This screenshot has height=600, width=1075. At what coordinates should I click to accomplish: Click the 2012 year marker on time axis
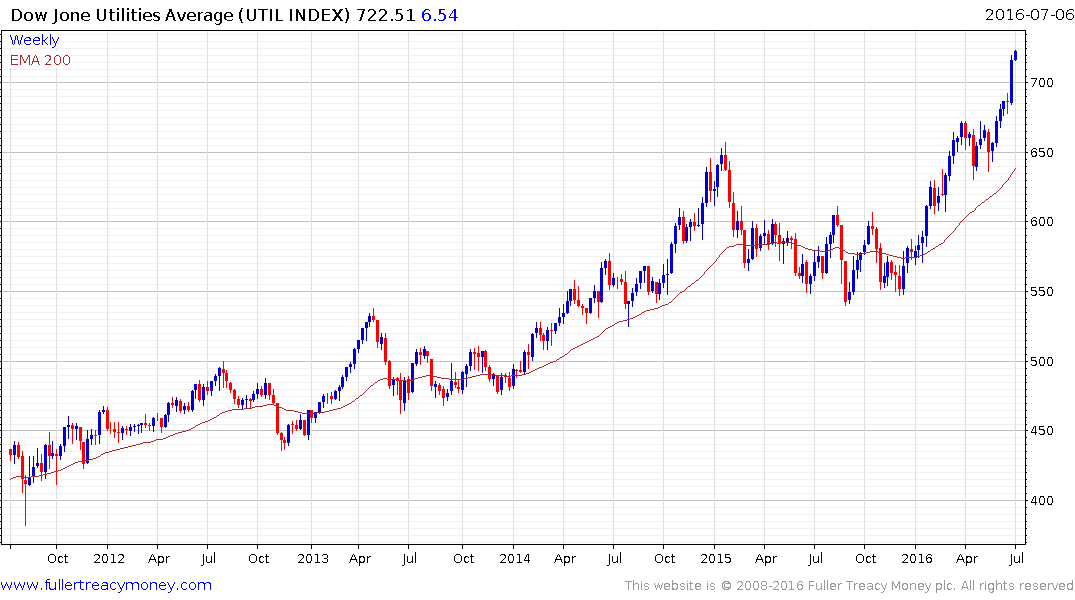pos(109,558)
